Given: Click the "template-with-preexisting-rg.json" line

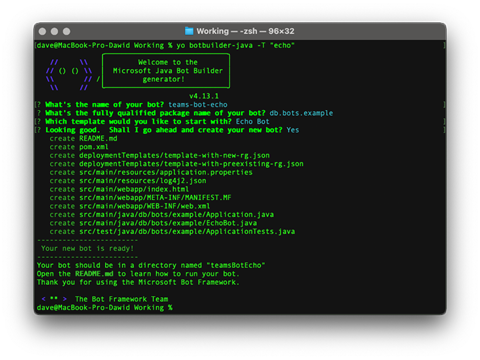Looking at the screenshot, I should pos(176,164).
